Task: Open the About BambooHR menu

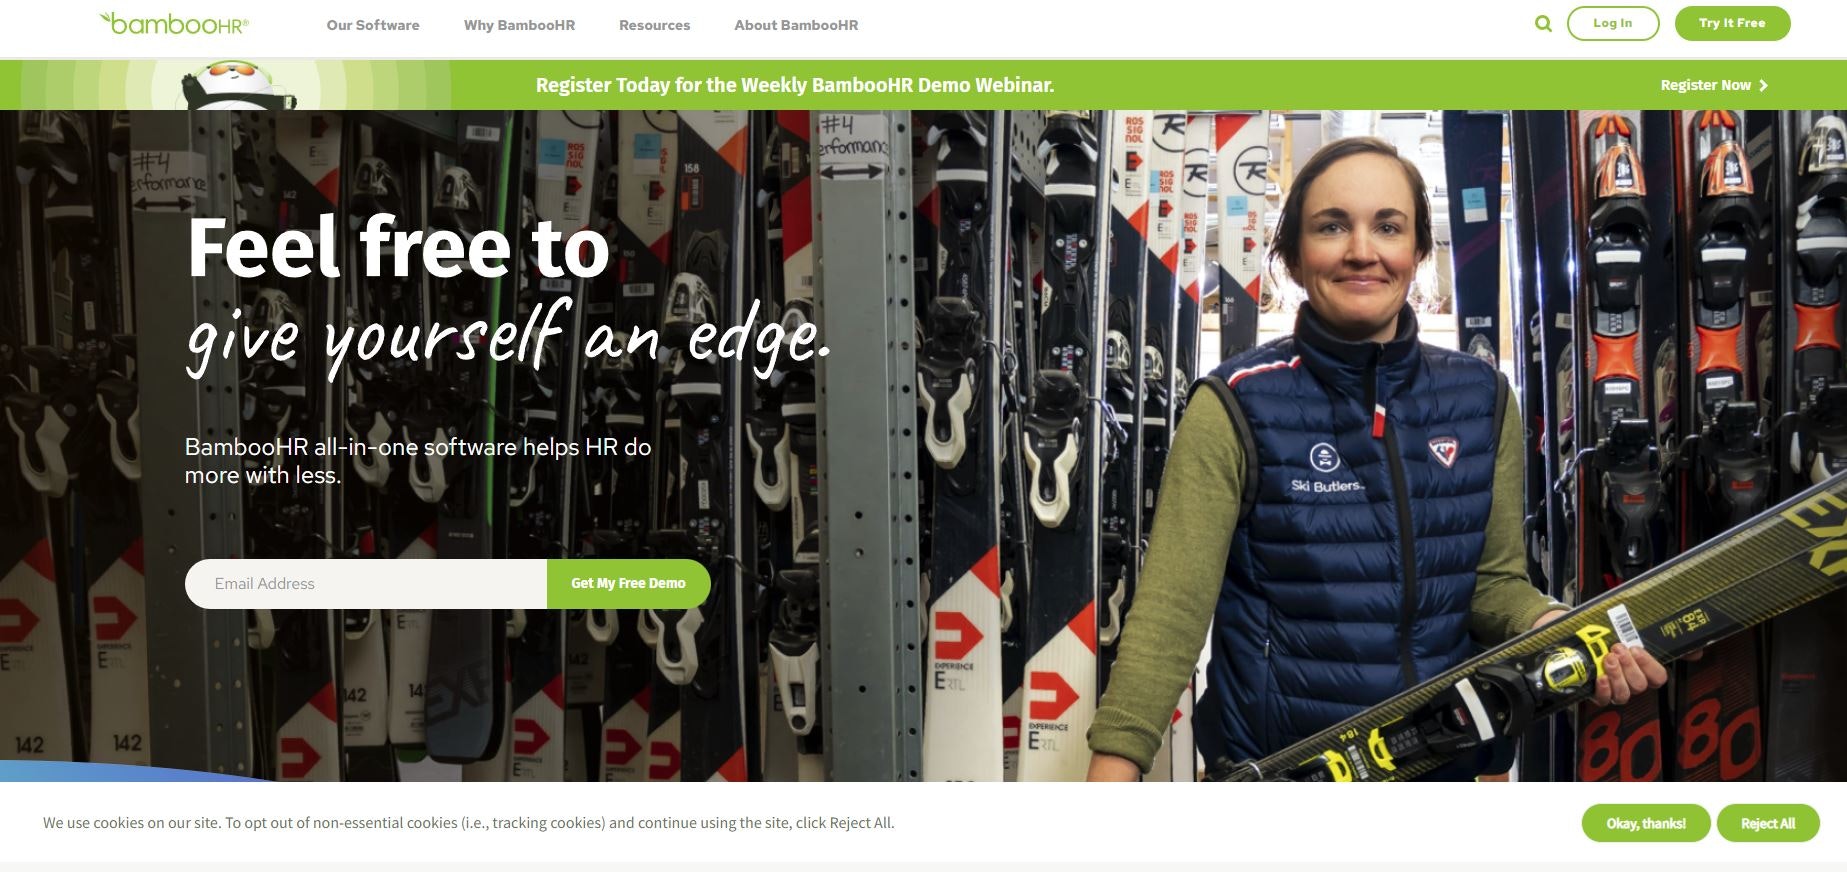Action: pyautogui.click(x=796, y=25)
